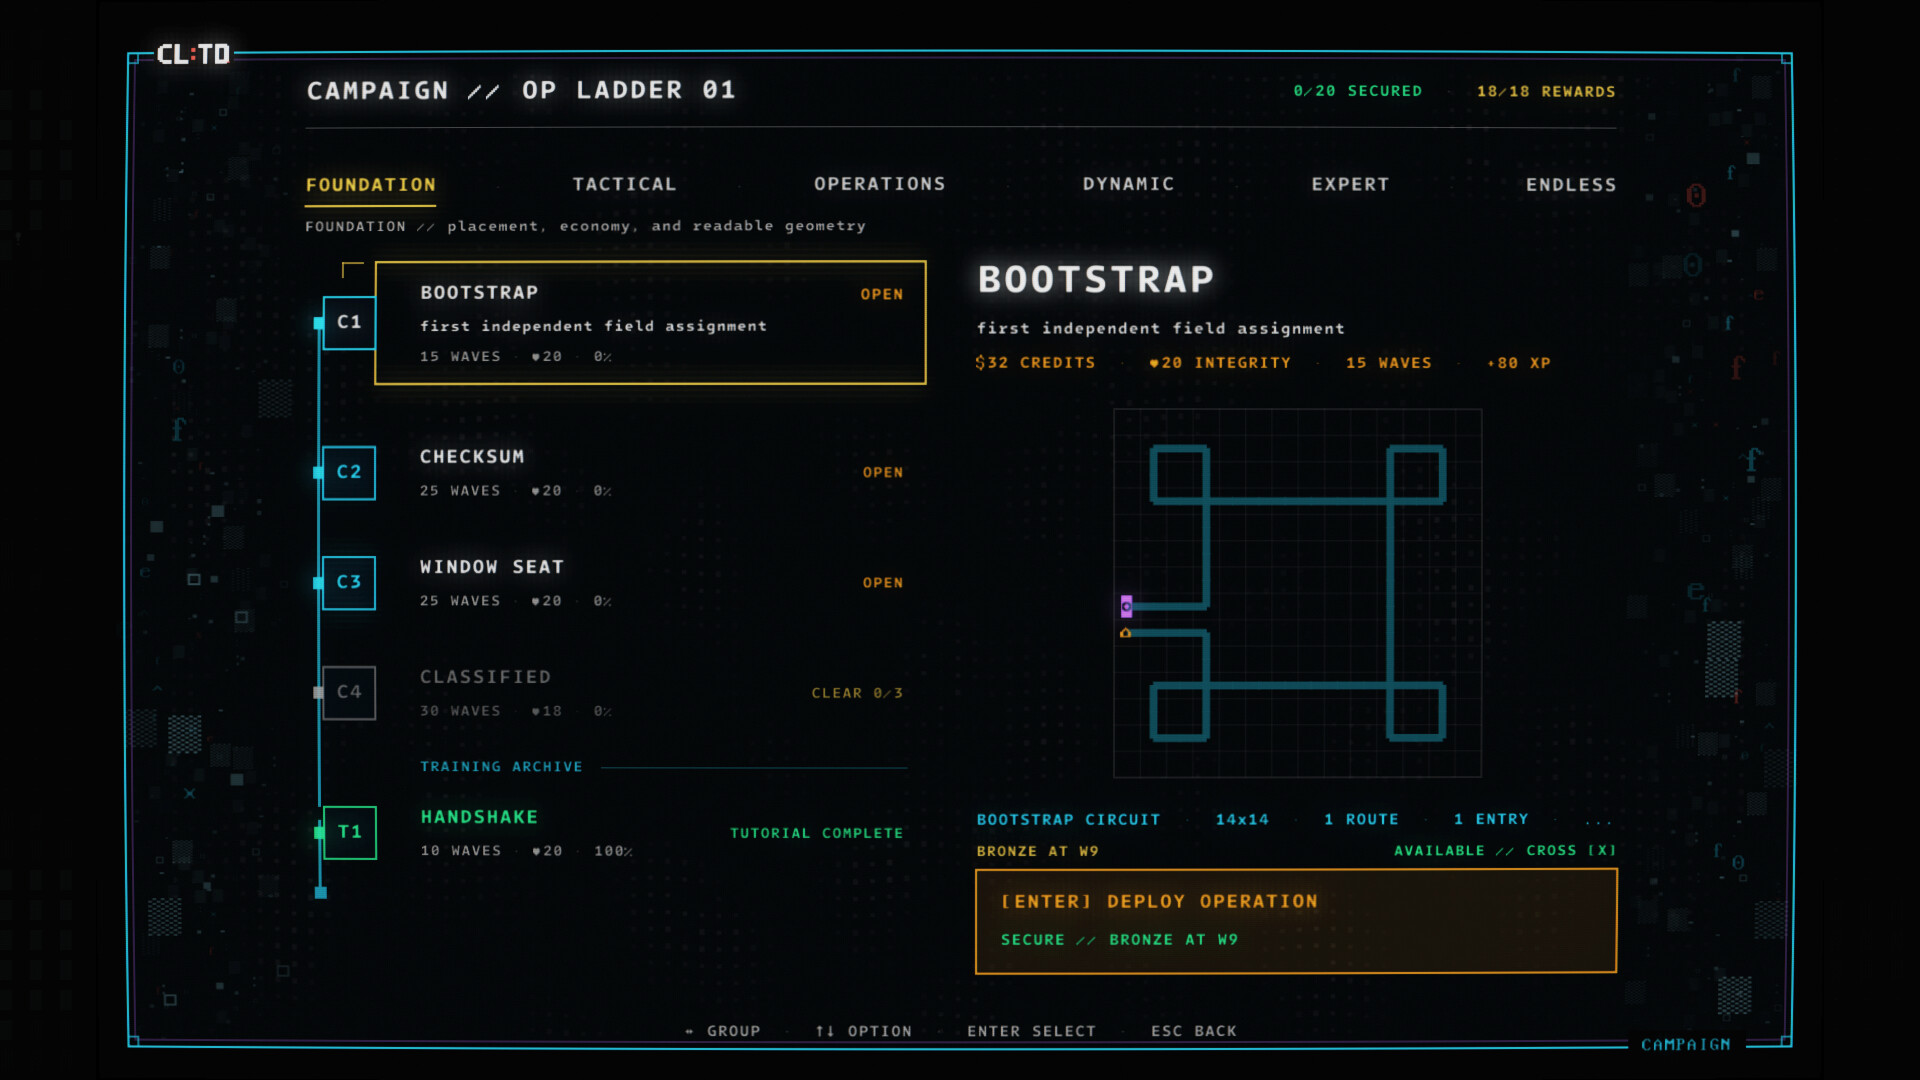Click Available Cross [X] option
1920x1080 pixels.
(x=1505, y=851)
